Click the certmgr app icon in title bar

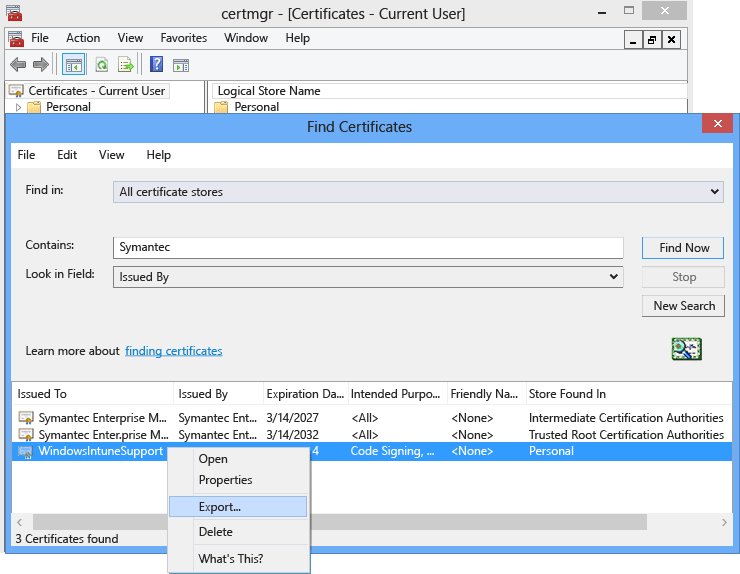tap(14, 13)
